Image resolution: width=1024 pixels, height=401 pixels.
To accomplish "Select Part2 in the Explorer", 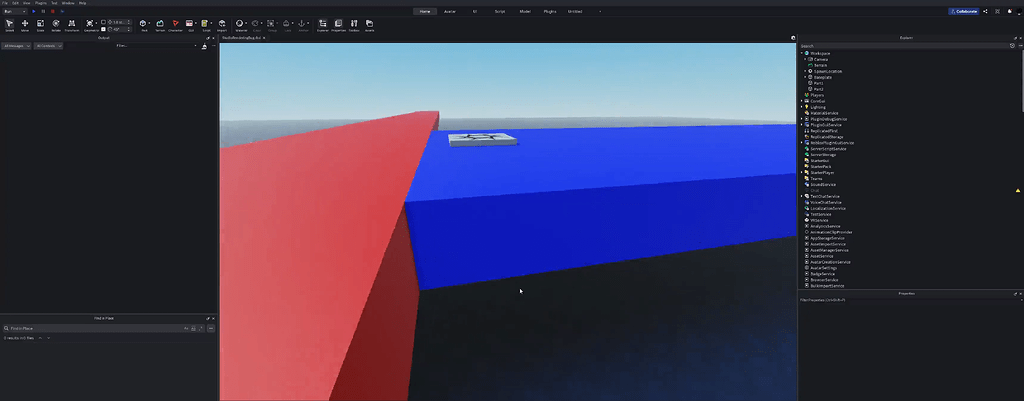I will tap(818, 89).
